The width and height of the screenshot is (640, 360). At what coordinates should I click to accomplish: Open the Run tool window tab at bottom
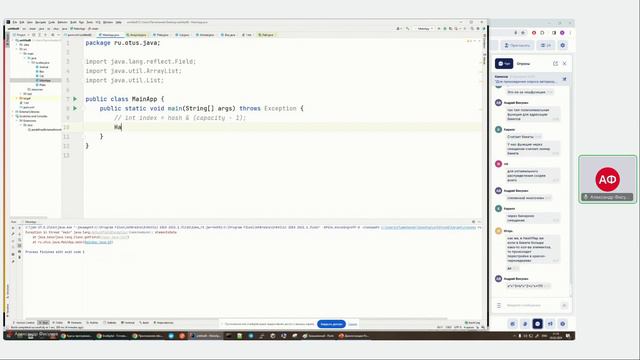click(x=44, y=322)
